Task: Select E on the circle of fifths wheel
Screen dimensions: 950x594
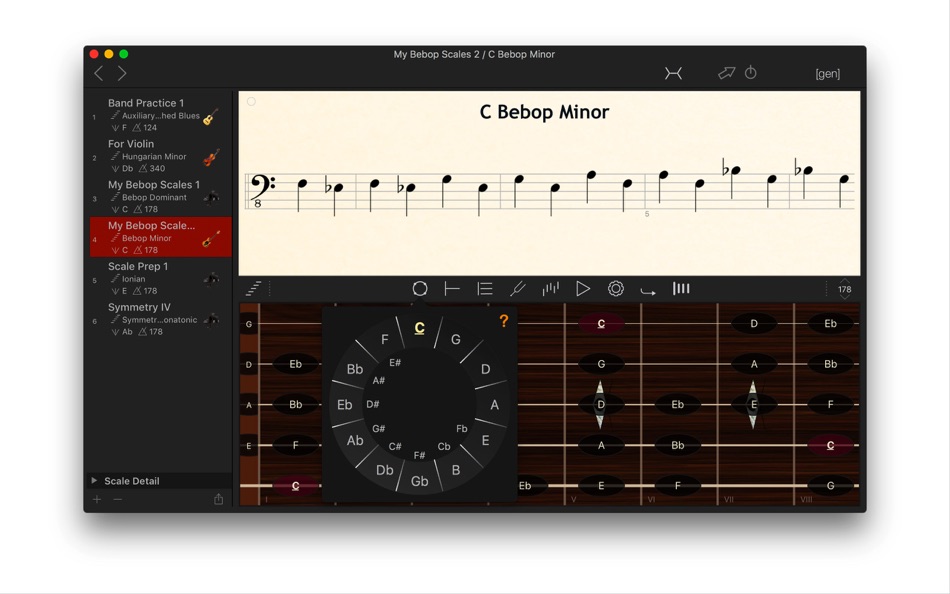Action: (485, 441)
